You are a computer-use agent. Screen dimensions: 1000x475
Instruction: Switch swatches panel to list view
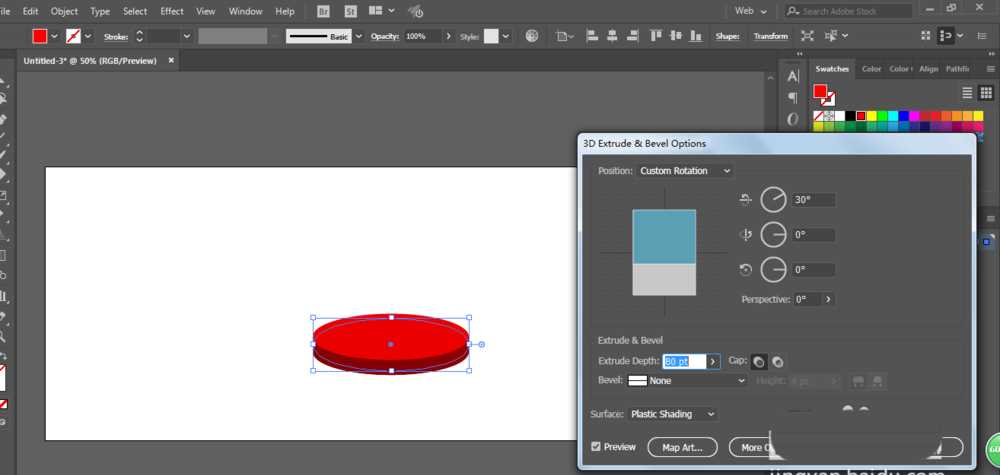(x=967, y=92)
